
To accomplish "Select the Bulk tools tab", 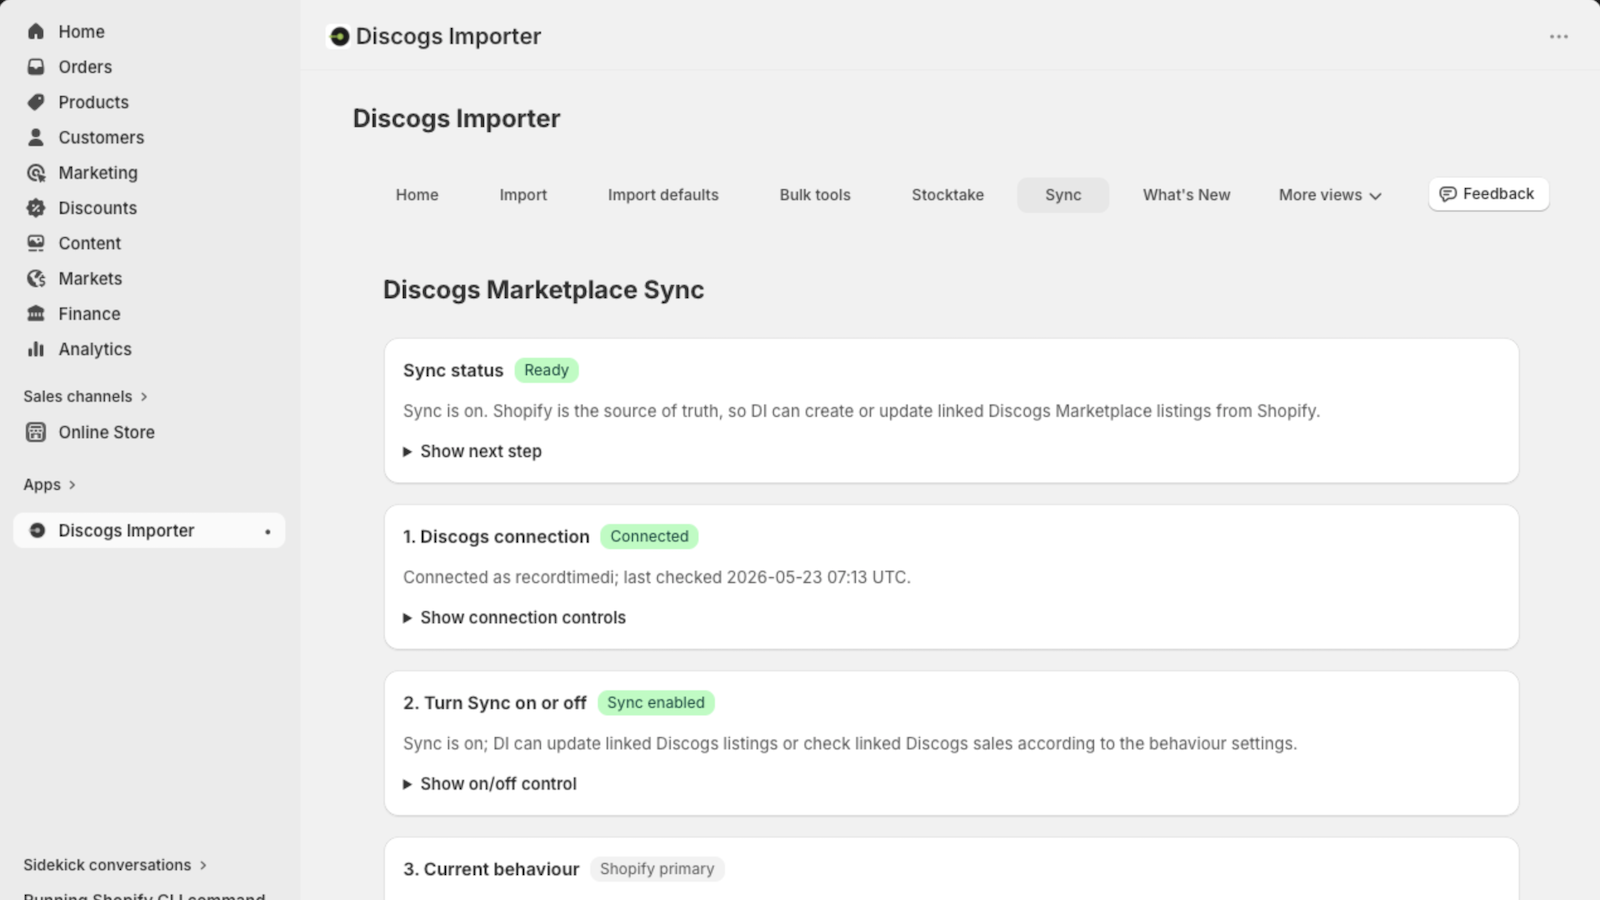I will tap(815, 195).
